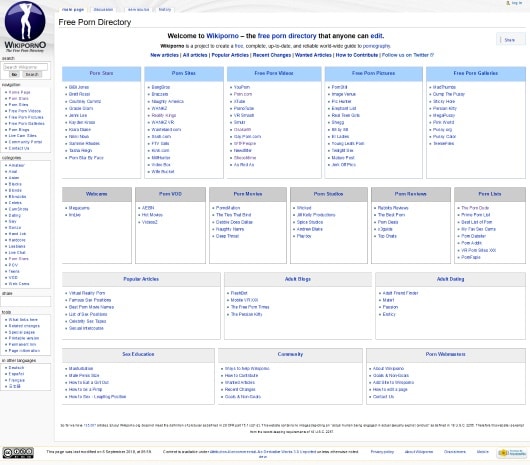Screen dimensions: 530x465
Task: Open the Mobile footer link
Action: pyautogui.click(x=482, y=452)
